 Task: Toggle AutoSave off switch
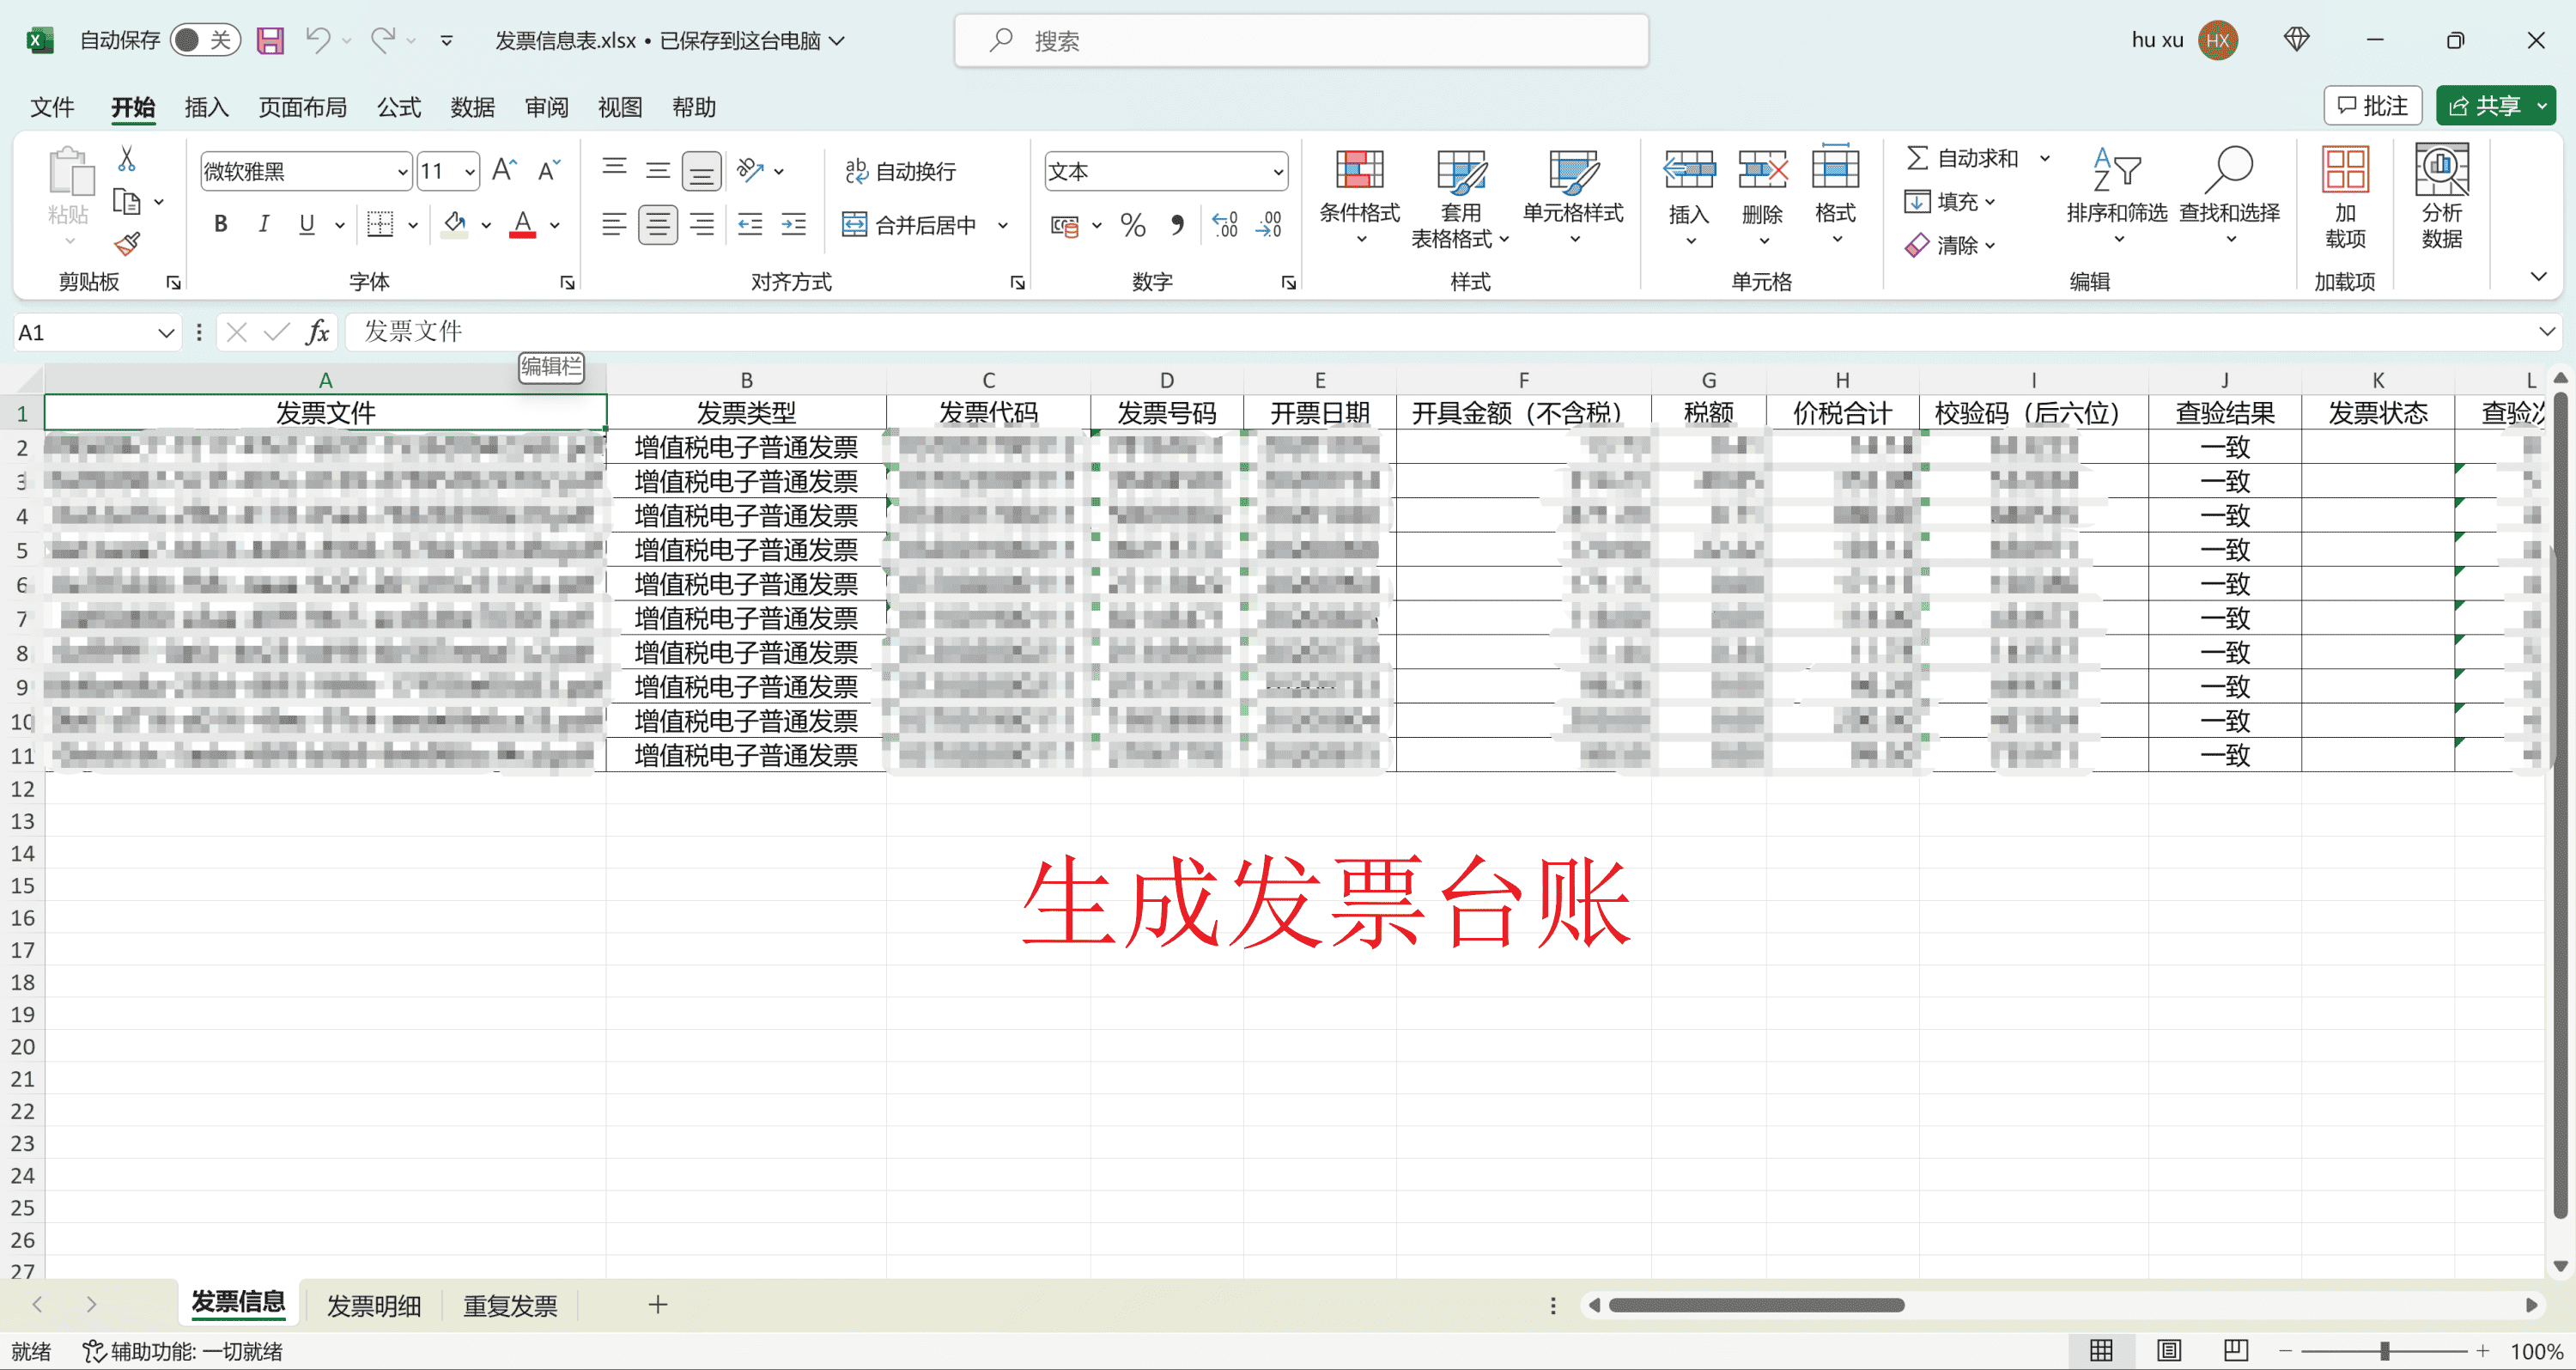point(205,39)
